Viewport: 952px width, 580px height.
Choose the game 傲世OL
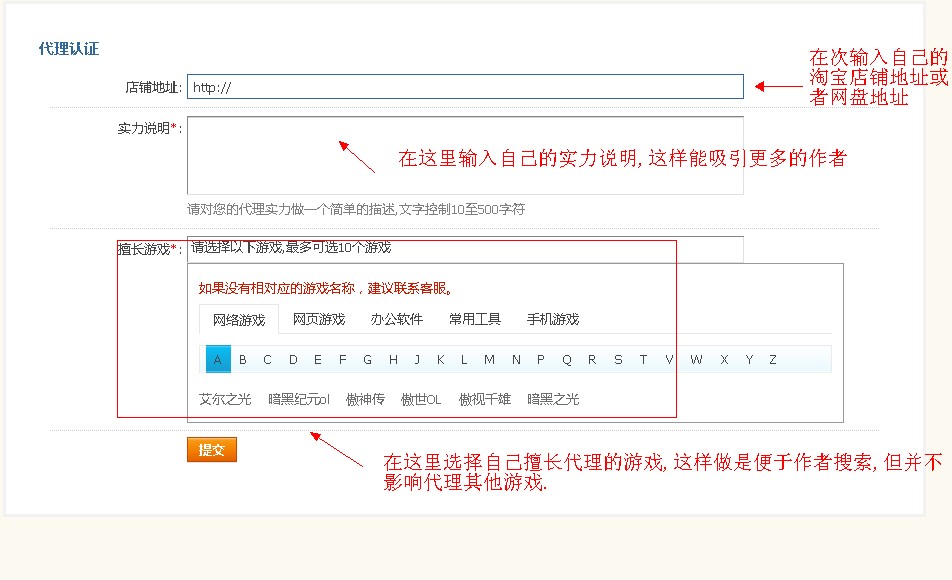[421, 399]
